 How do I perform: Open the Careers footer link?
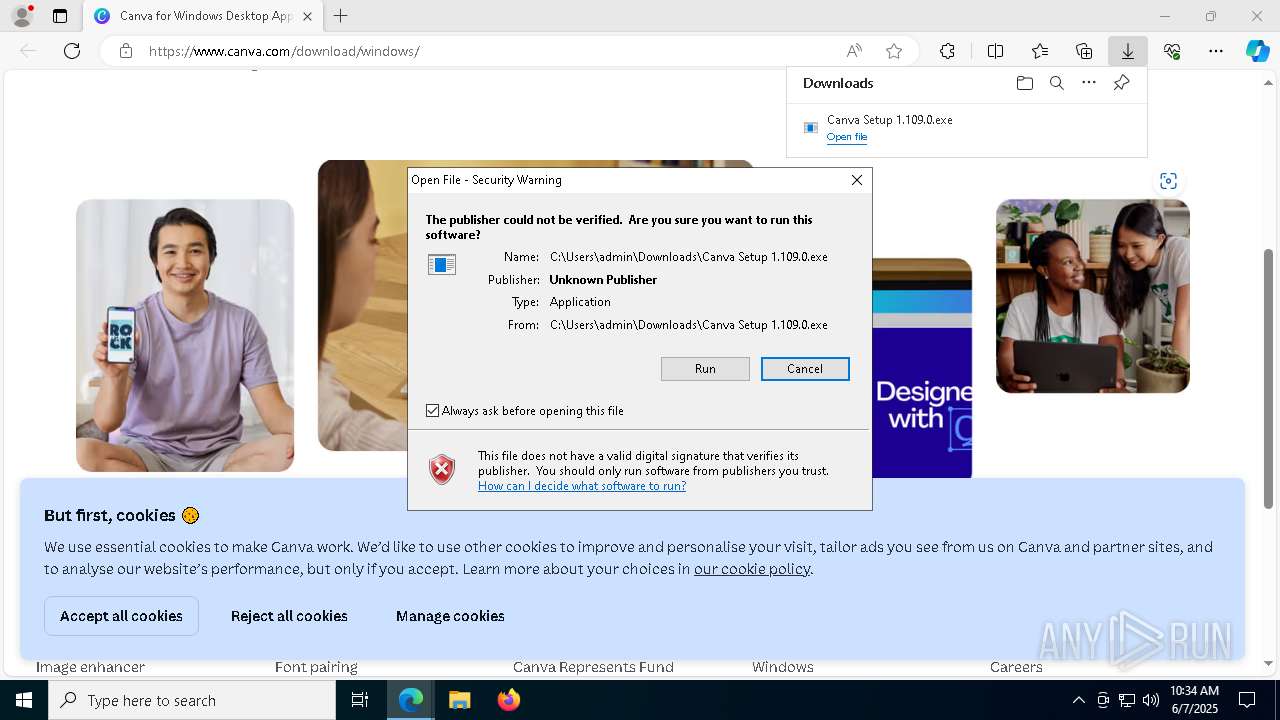1016,667
